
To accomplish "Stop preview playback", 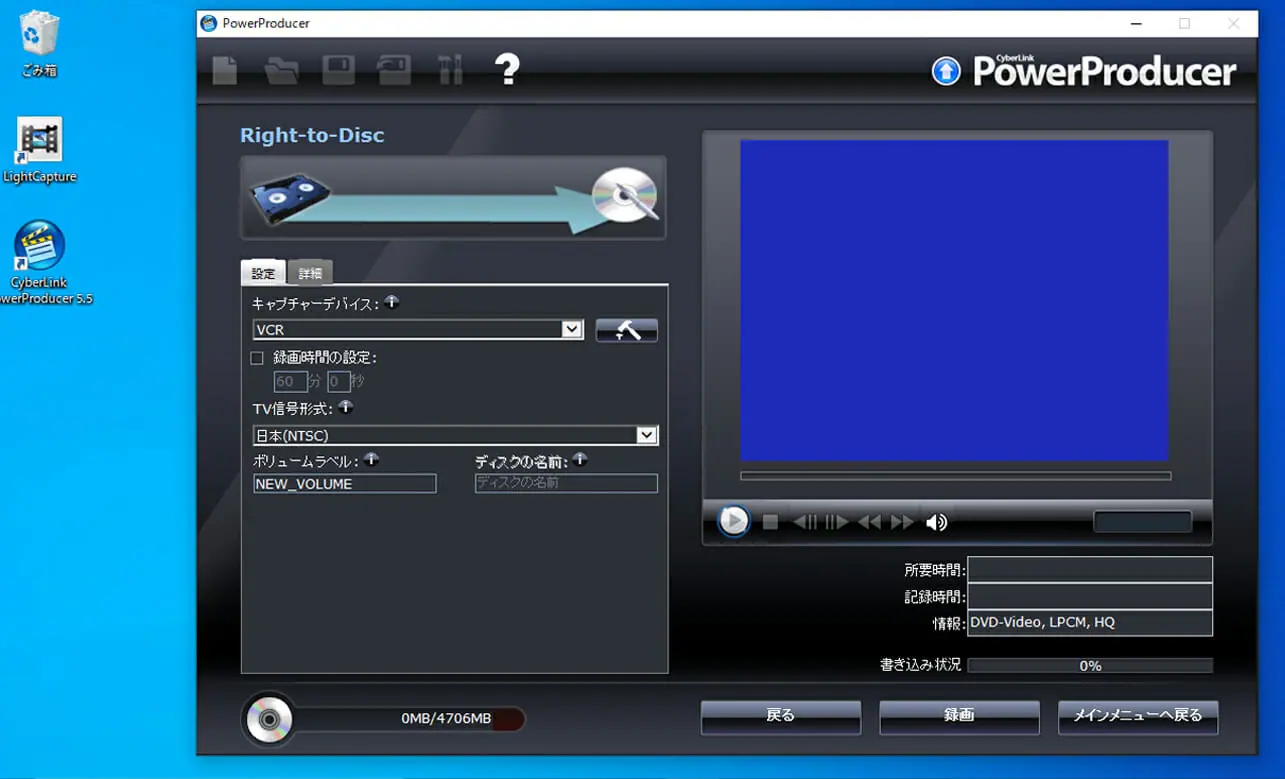I will coord(770,522).
